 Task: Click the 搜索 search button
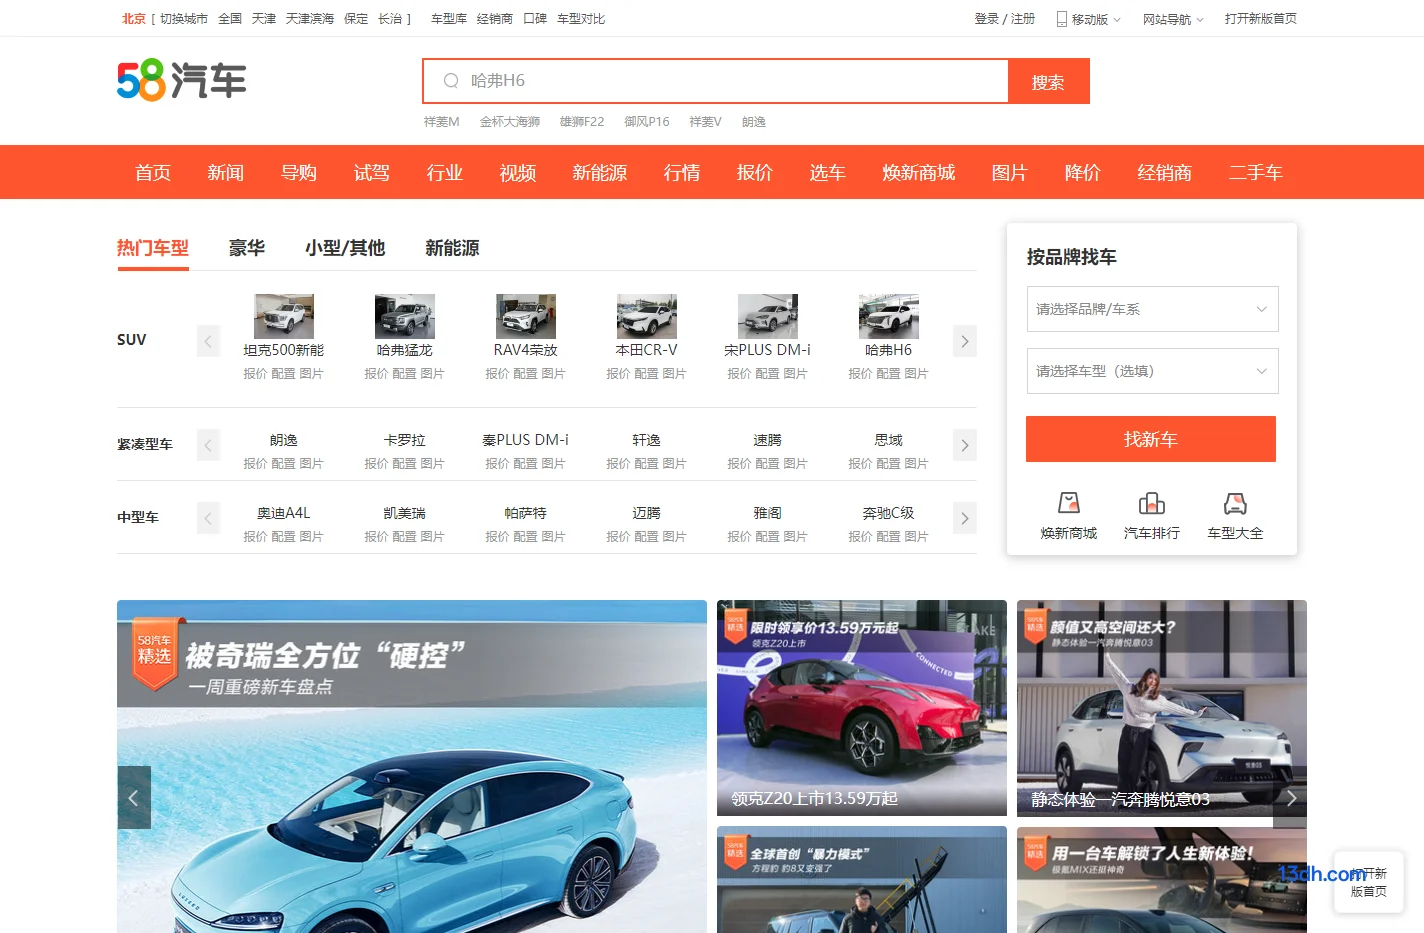(x=1048, y=81)
